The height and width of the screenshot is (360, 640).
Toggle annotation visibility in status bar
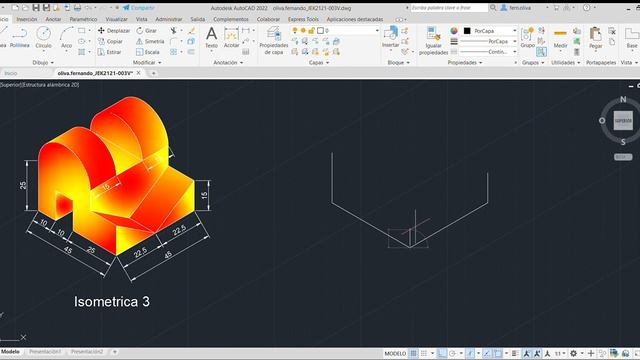[x=527, y=353]
